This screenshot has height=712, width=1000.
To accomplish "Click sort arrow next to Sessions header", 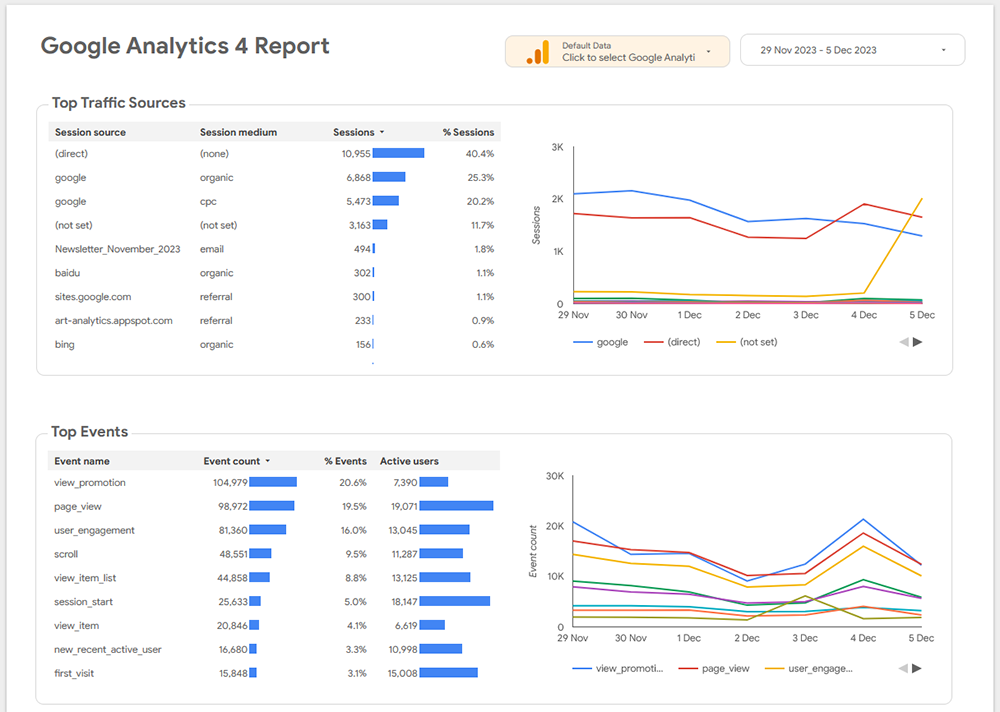I will [382, 132].
